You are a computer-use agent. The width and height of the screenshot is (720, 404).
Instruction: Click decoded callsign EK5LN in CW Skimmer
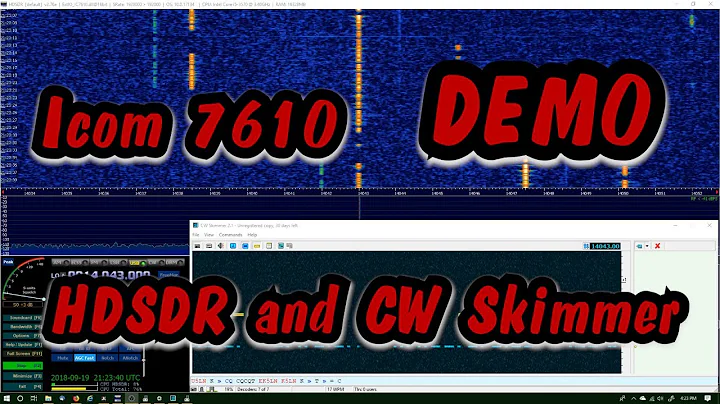(x=268, y=381)
